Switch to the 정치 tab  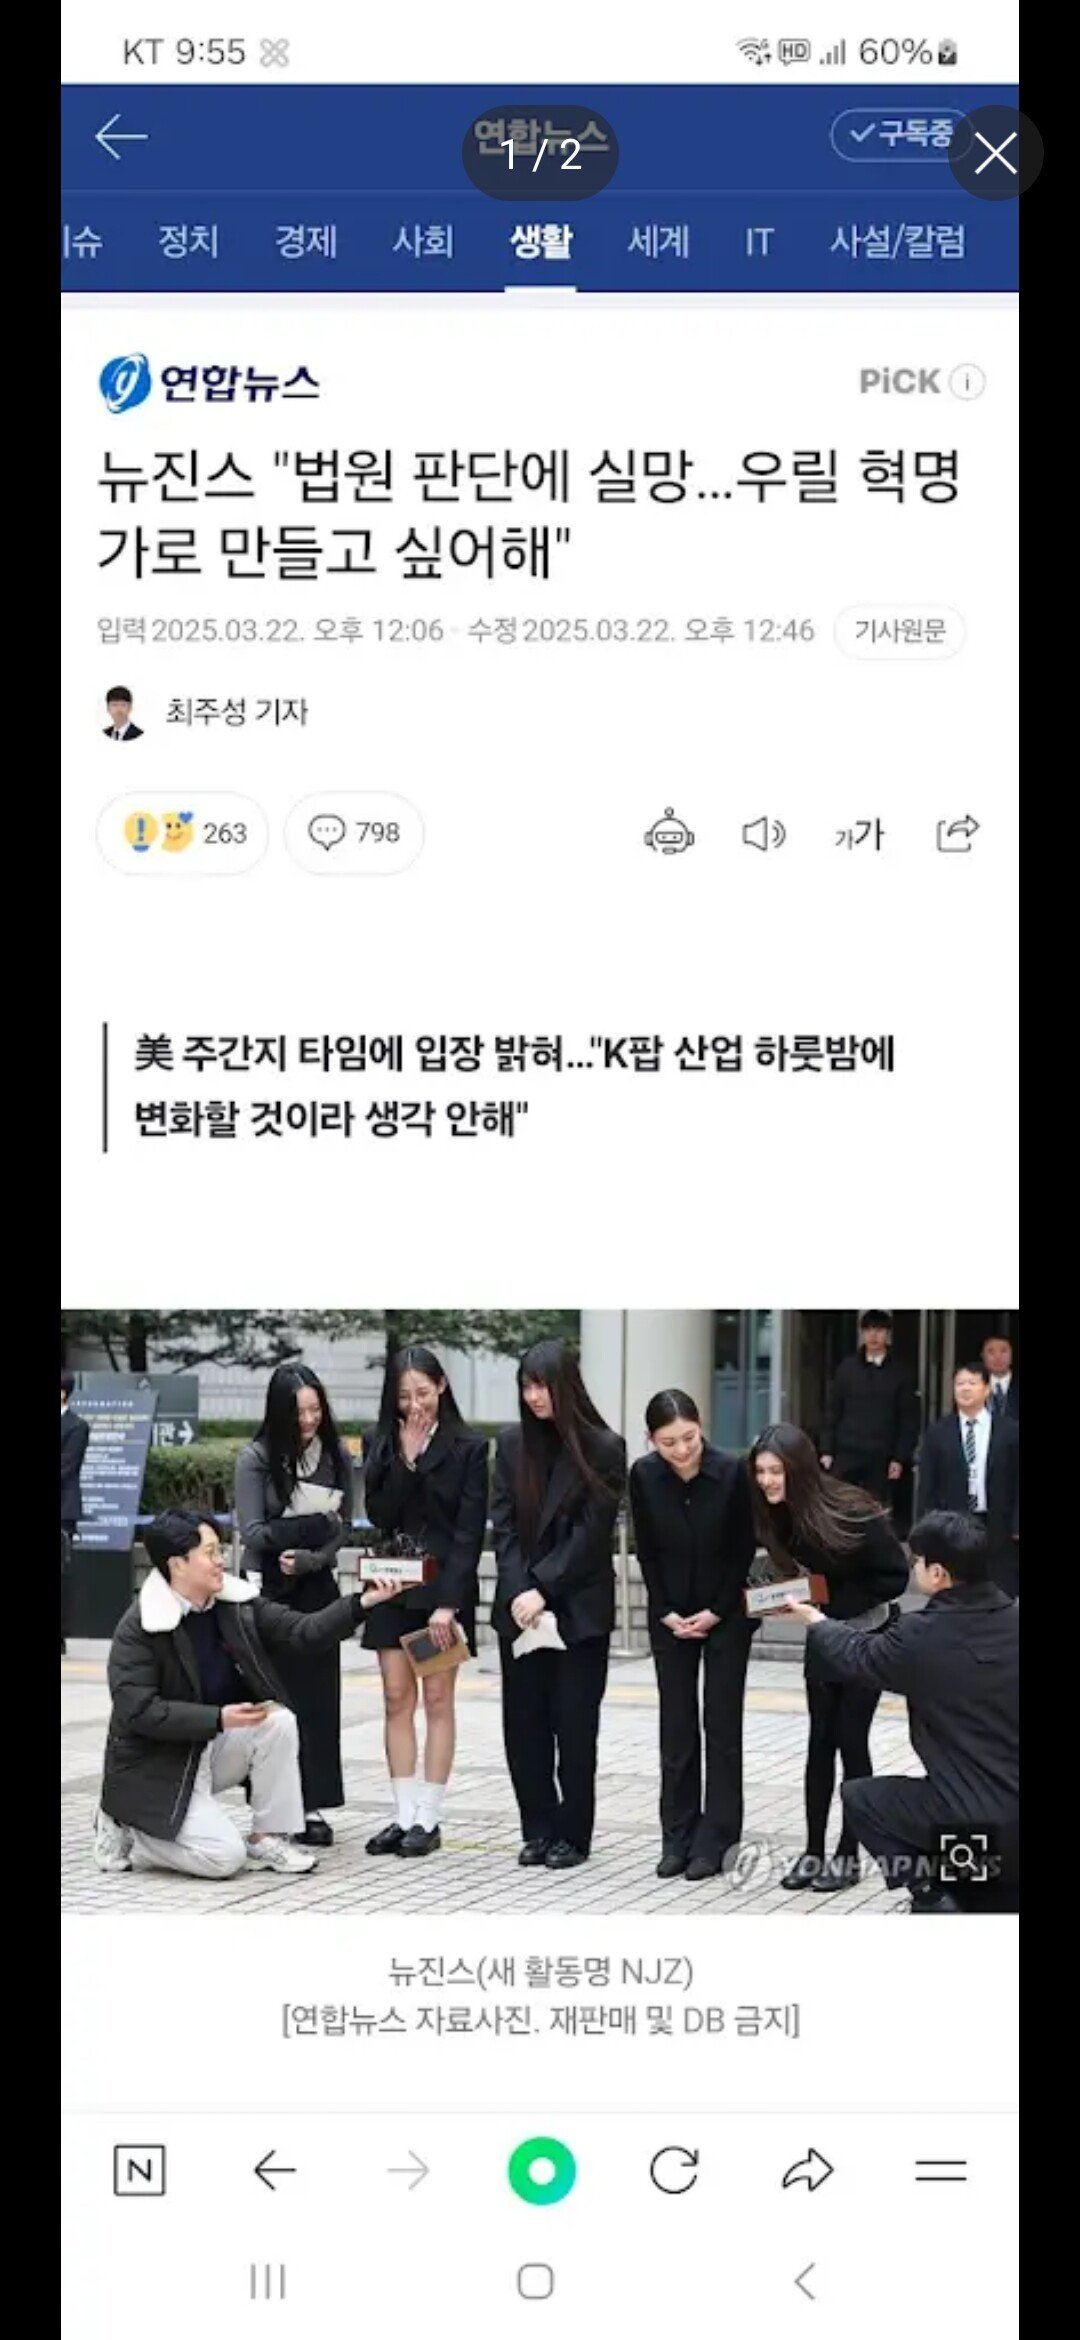[x=188, y=241]
